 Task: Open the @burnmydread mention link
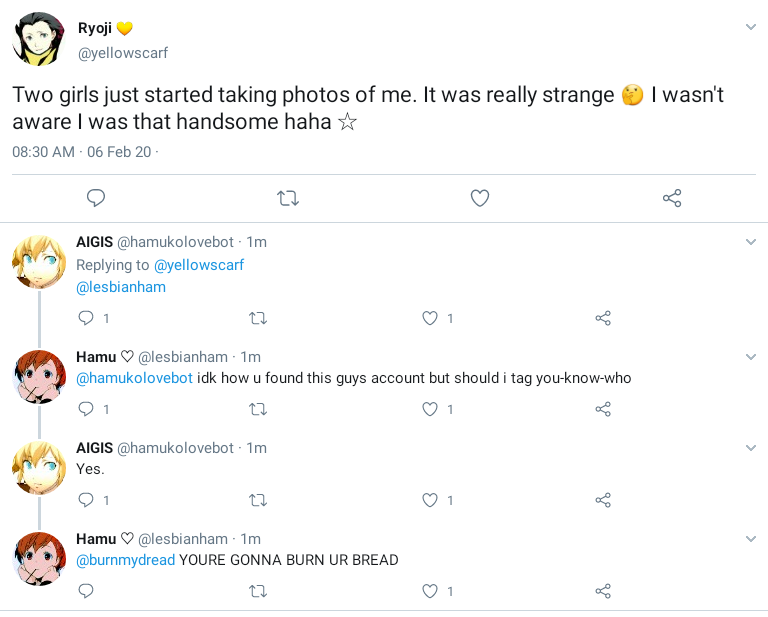click(125, 560)
